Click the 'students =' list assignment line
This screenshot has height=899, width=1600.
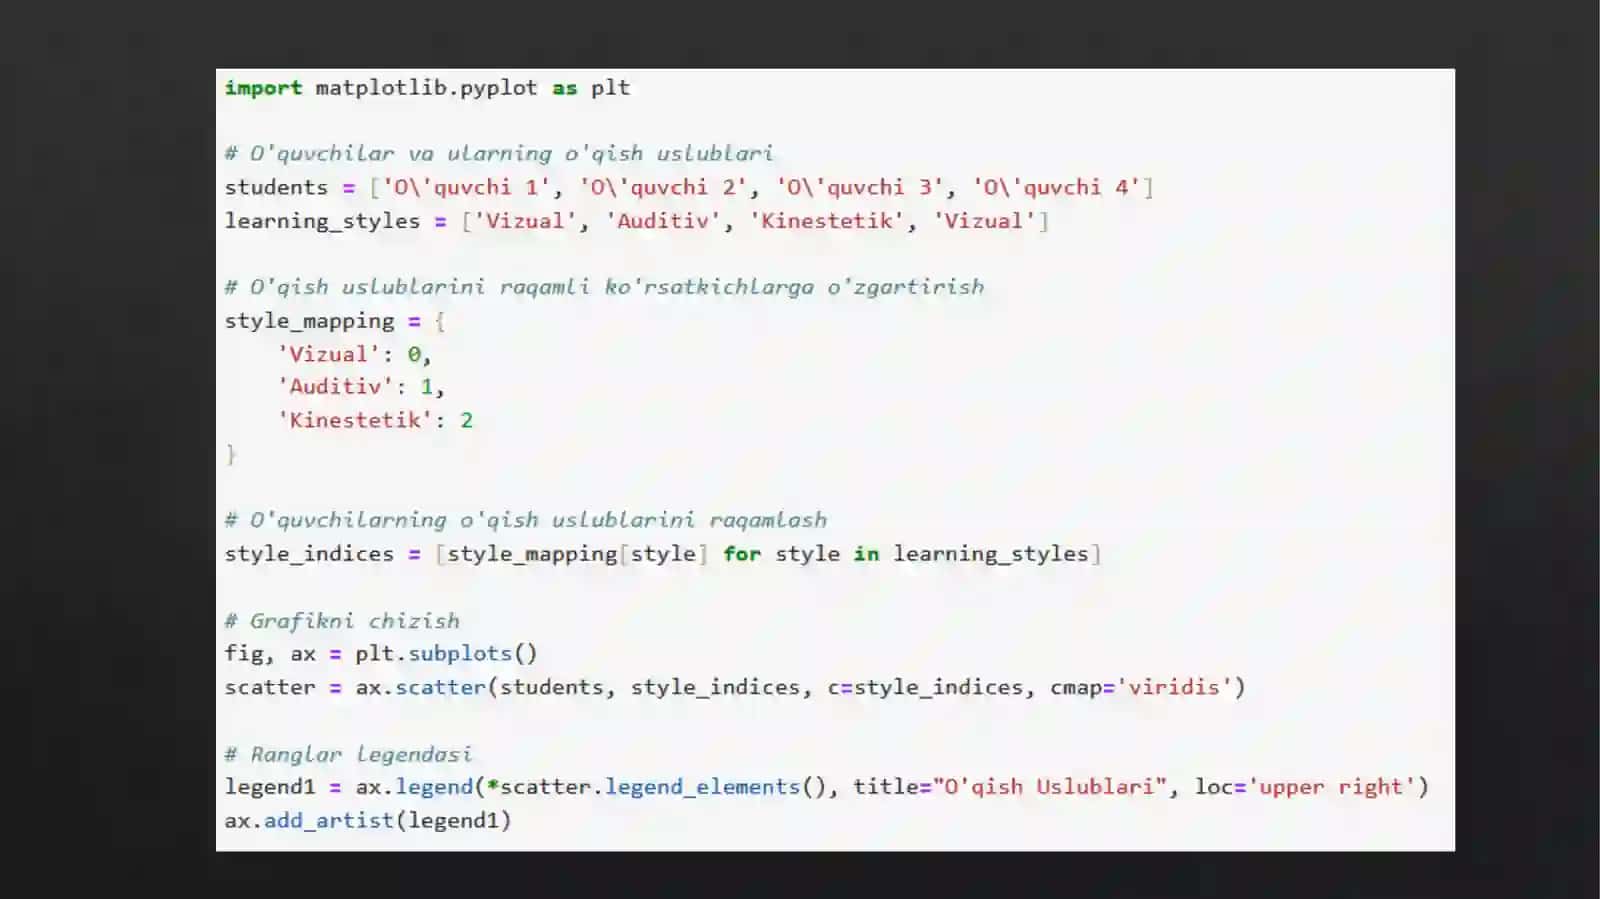coord(689,187)
